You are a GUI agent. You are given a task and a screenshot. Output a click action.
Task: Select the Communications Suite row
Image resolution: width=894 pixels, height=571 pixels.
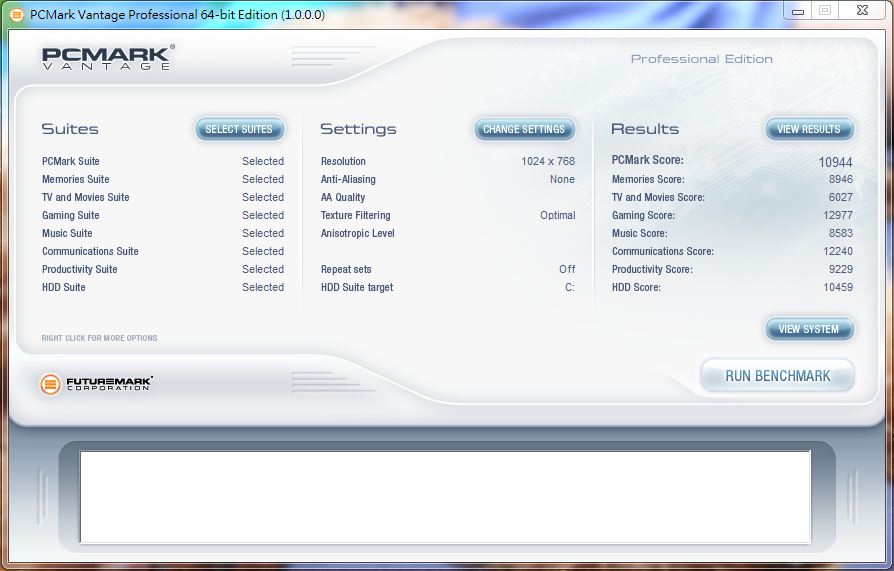pyautogui.click(x=162, y=251)
